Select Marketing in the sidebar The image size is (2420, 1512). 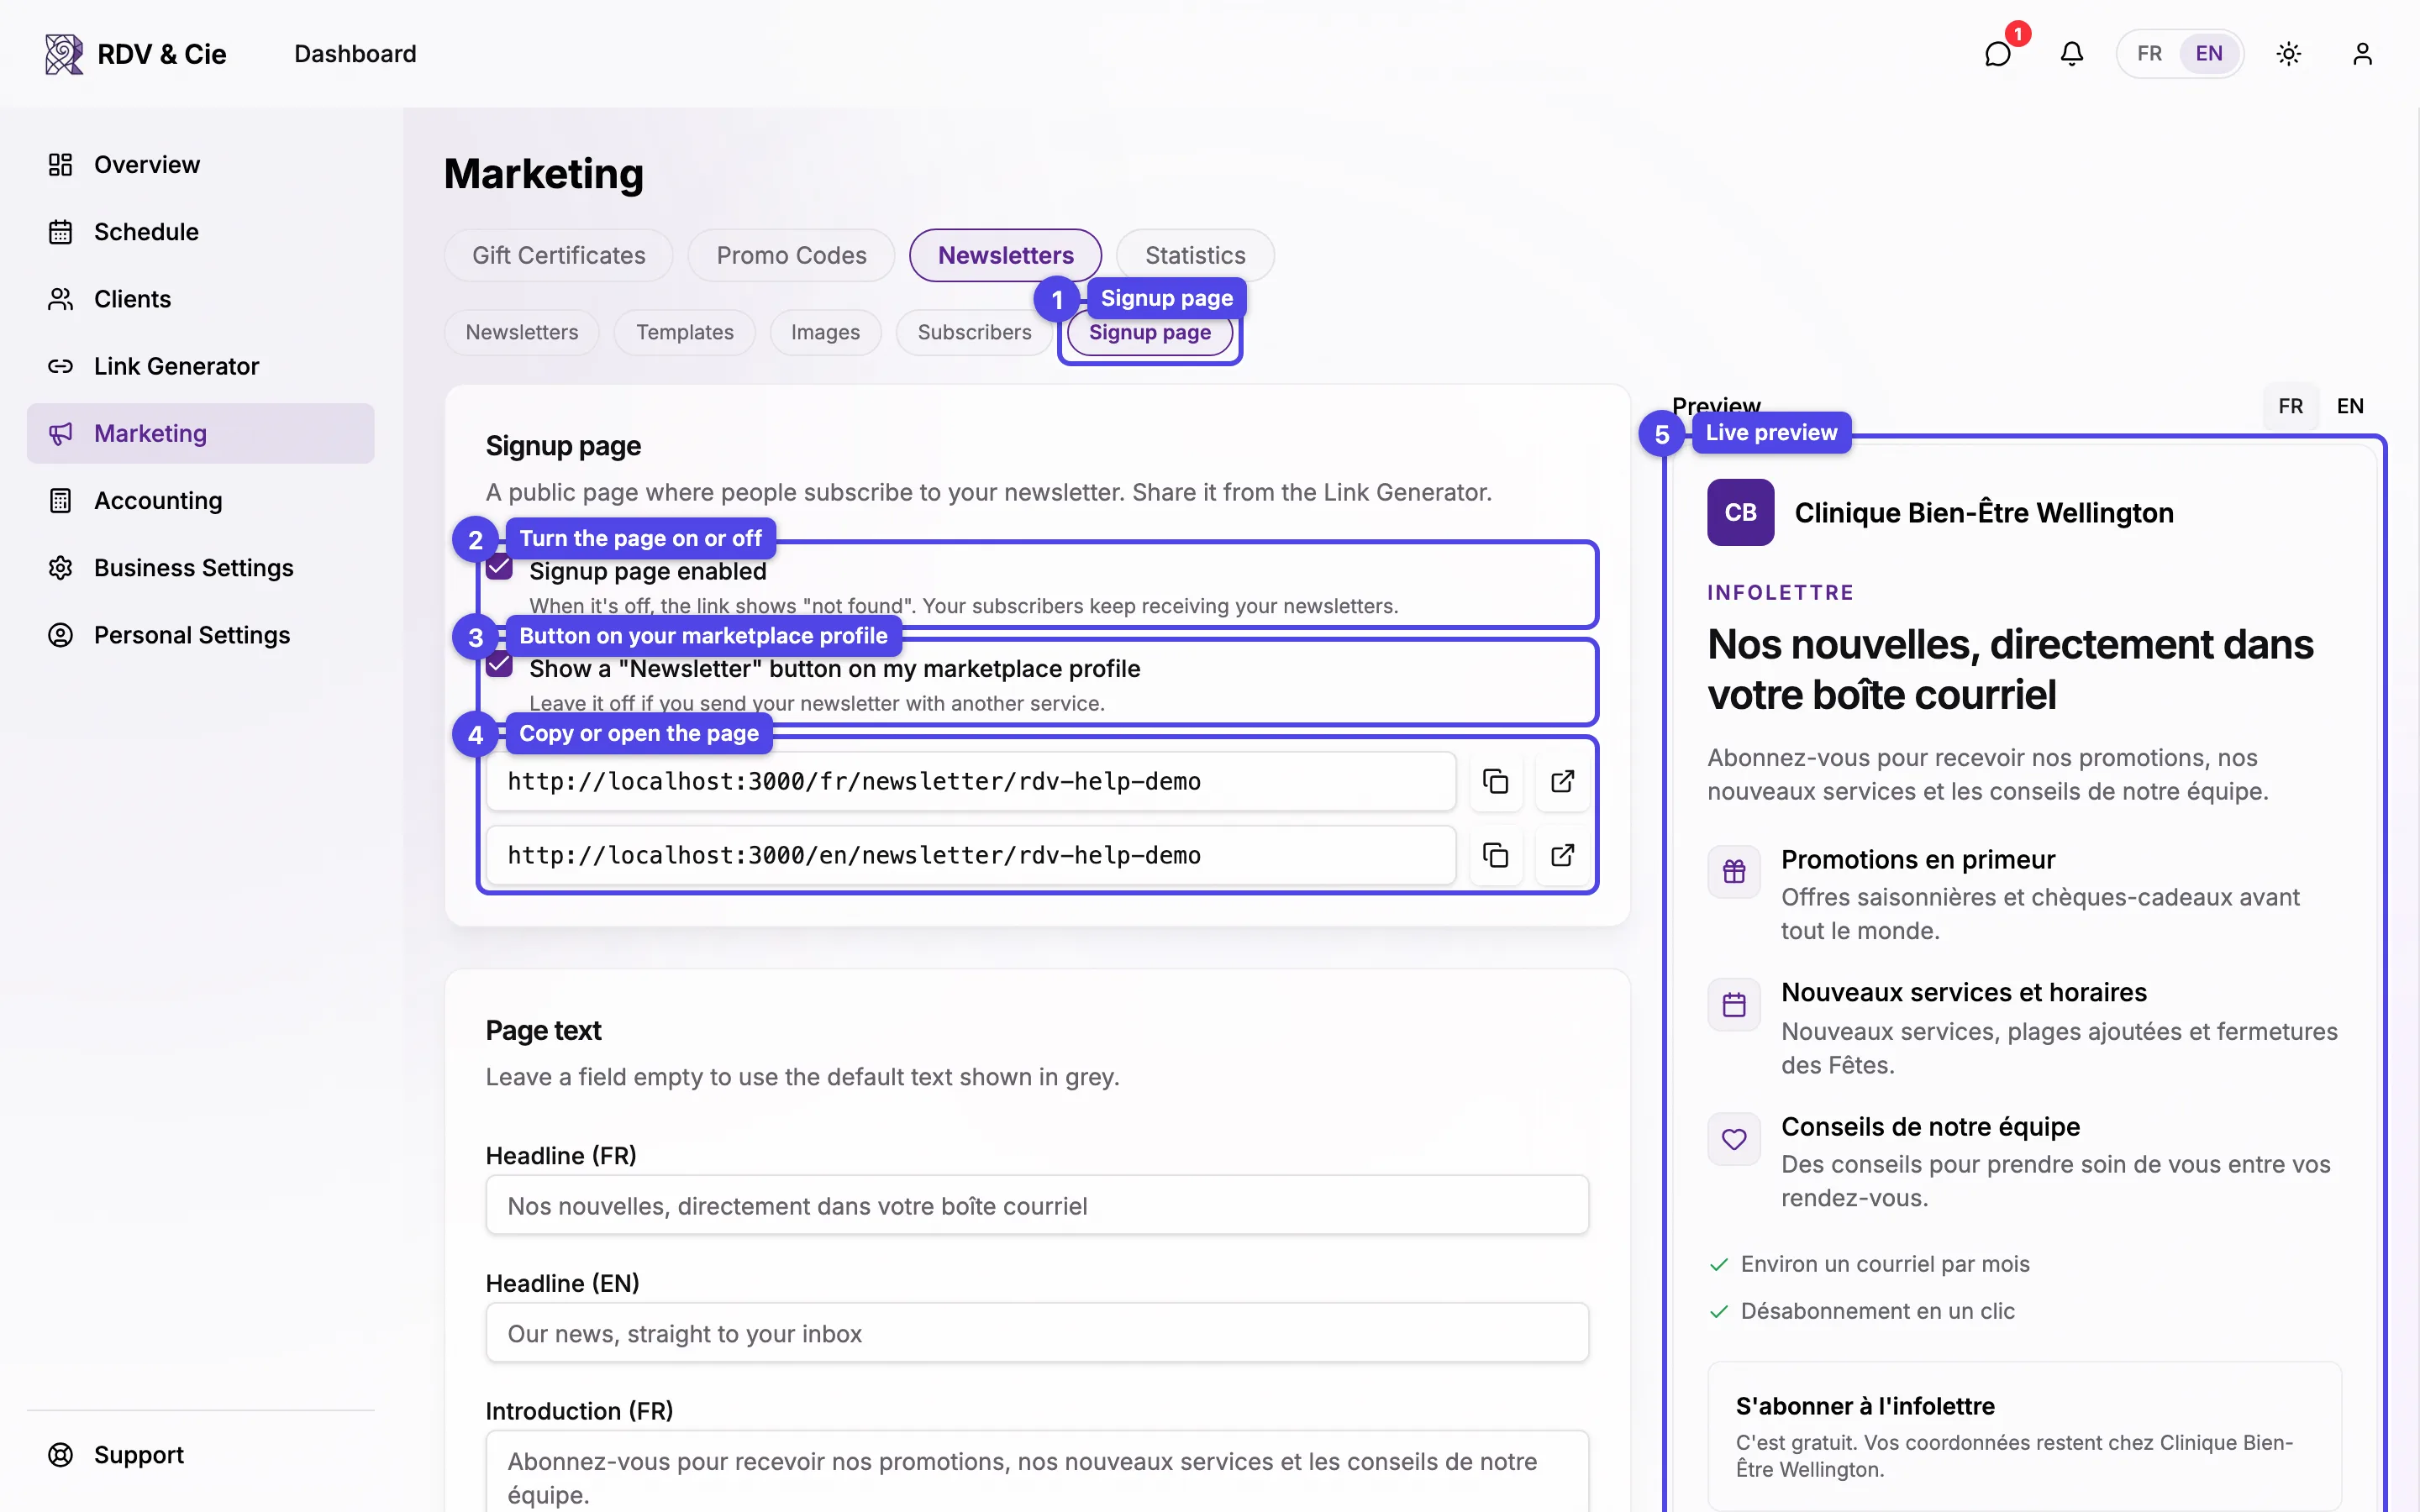pyautogui.click(x=200, y=433)
